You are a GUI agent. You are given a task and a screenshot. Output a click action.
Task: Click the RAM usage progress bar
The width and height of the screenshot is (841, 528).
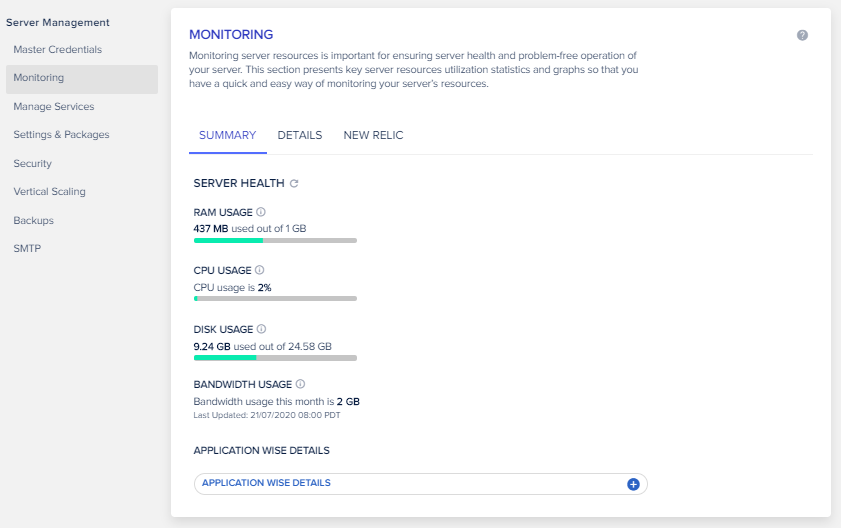(x=275, y=240)
